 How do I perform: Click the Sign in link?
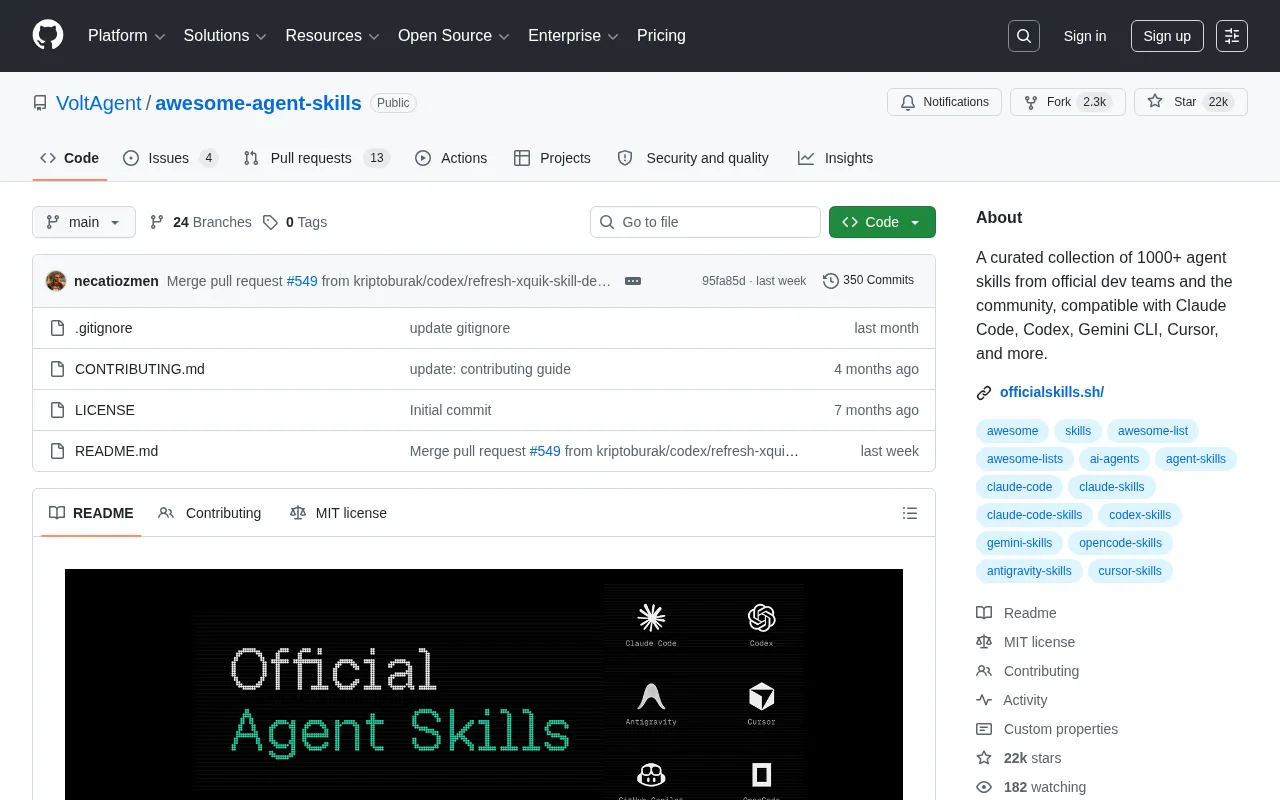(x=1085, y=36)
